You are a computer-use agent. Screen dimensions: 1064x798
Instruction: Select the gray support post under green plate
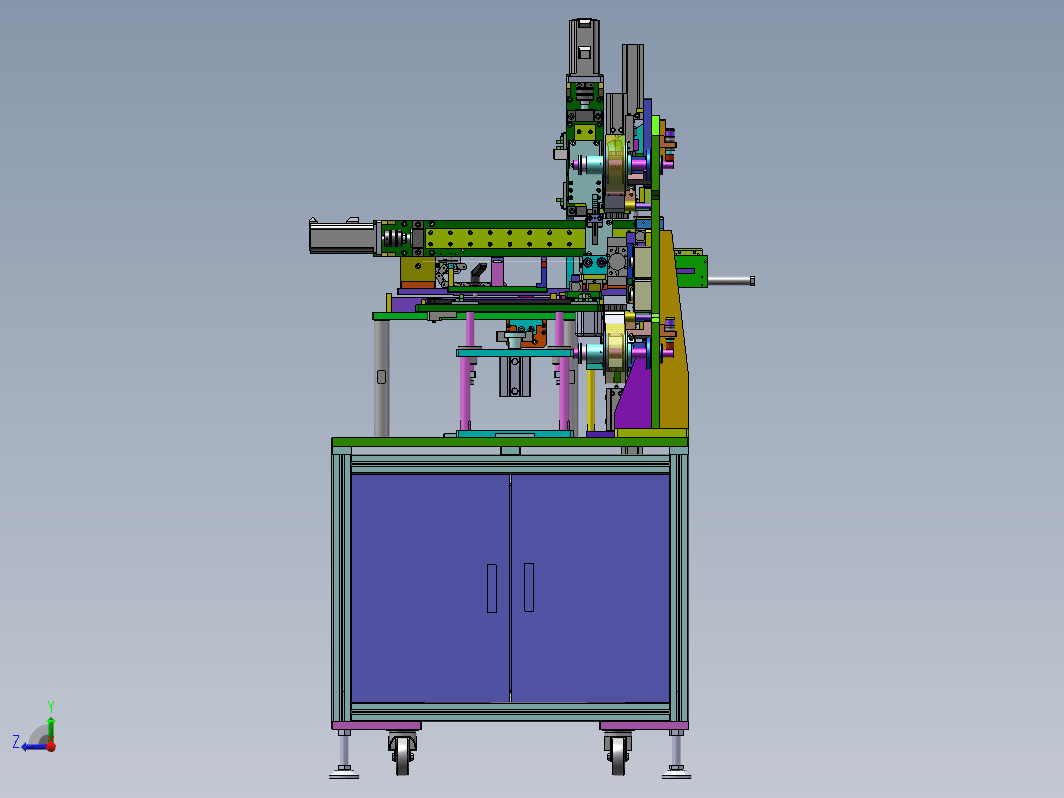(x=381, y=379)
